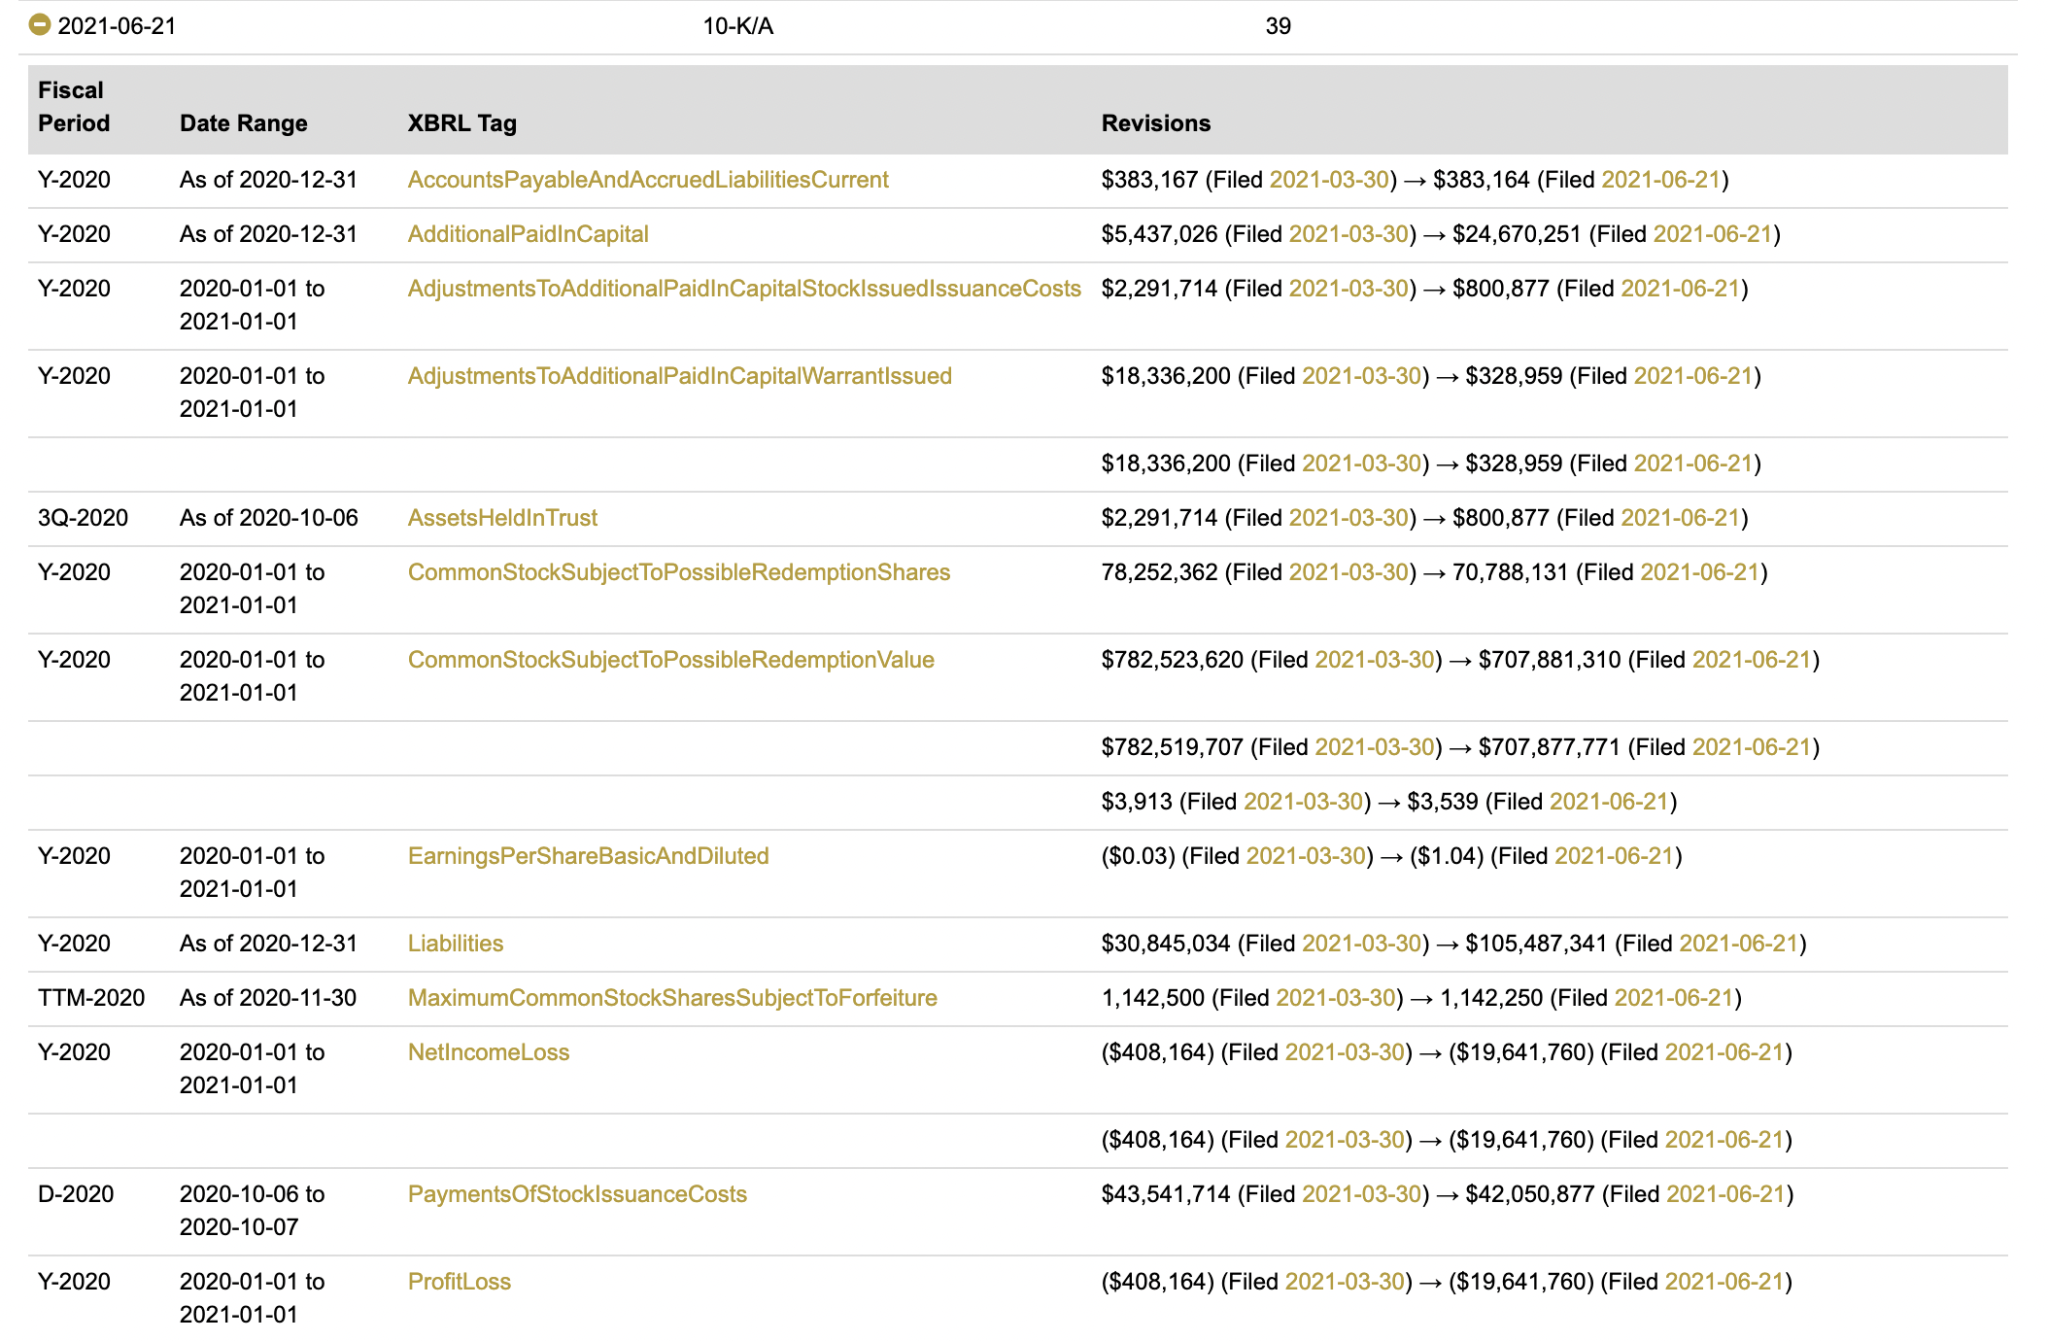Open 2021-06-21 filing in EarningsPerShare row

(x=1614, y=856)
